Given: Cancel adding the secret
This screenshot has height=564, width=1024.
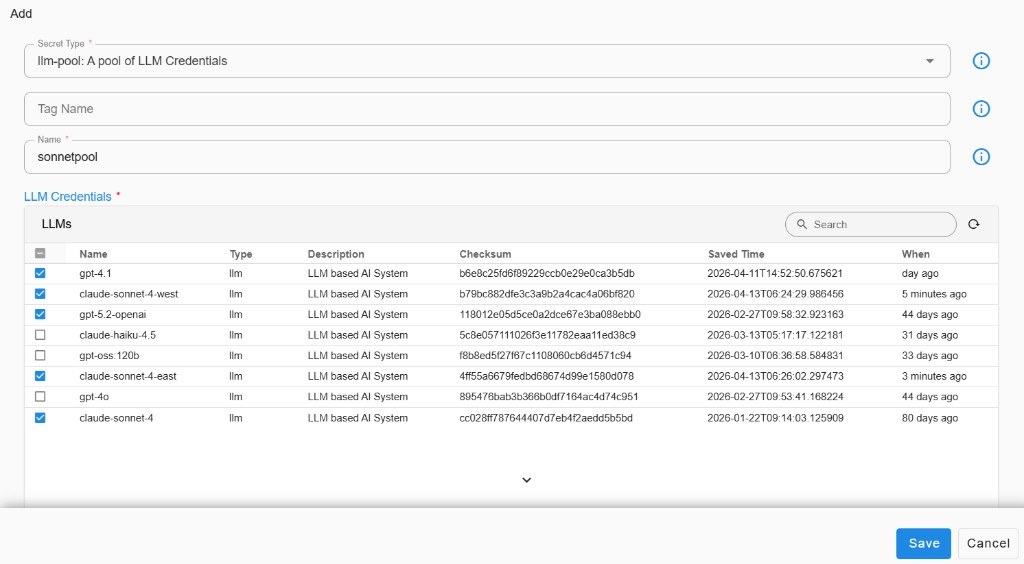Looking at the screenshot, I should [x=988, y=543].
